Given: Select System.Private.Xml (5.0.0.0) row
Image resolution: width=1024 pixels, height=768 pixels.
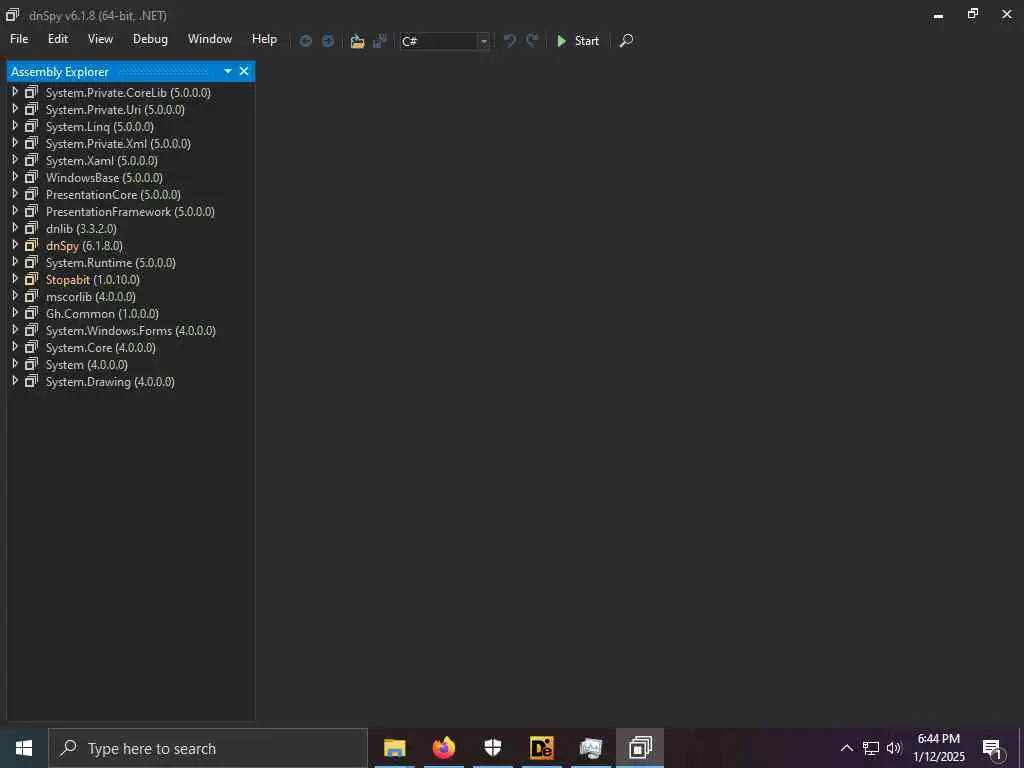Looking at the screenshot, I should pos(131,144).
